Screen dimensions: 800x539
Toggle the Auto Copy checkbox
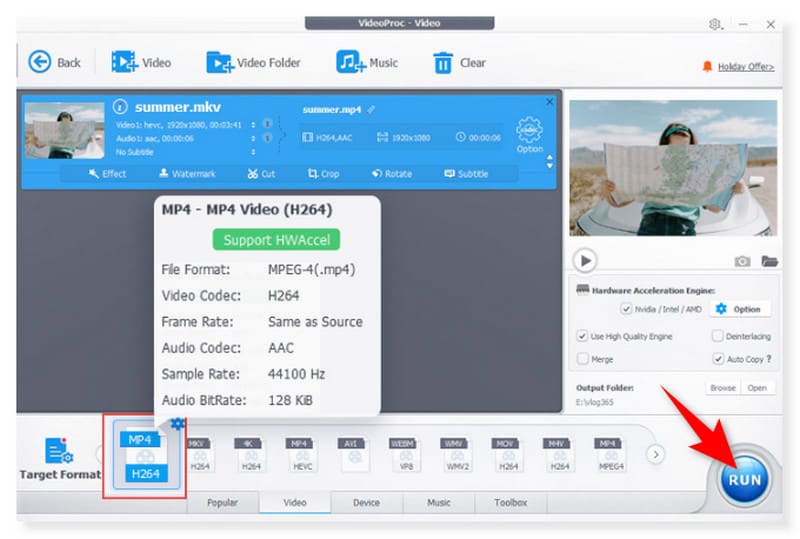[x=718, y=359]
